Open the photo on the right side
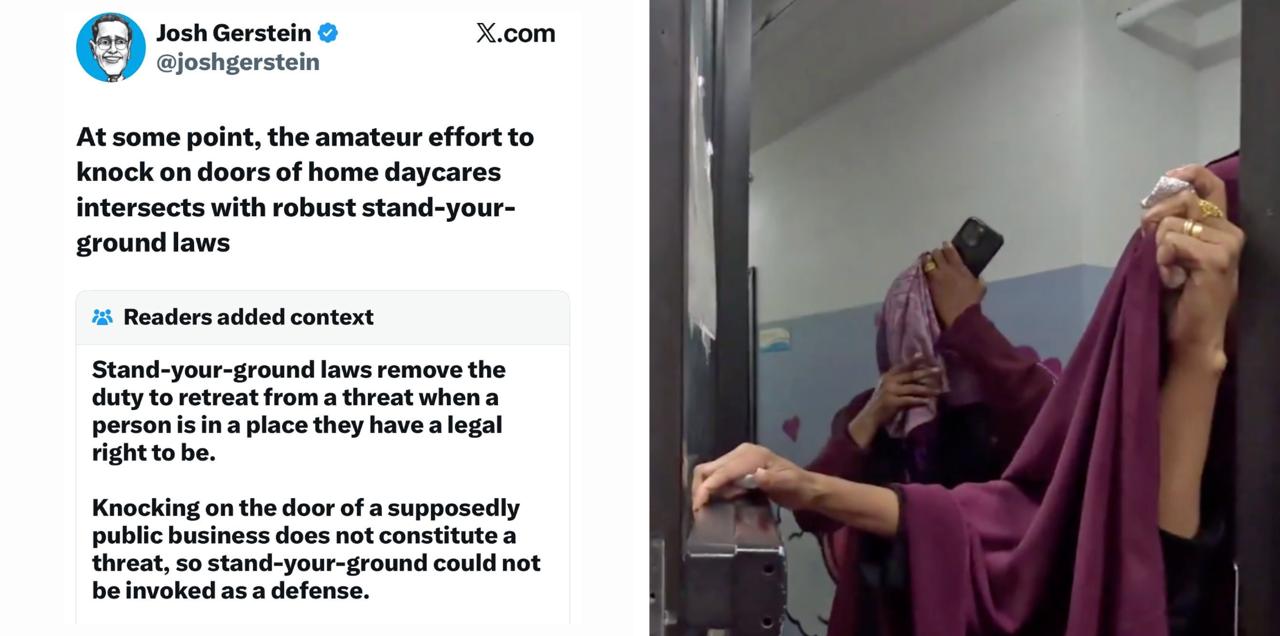 [x=965, y=318]
